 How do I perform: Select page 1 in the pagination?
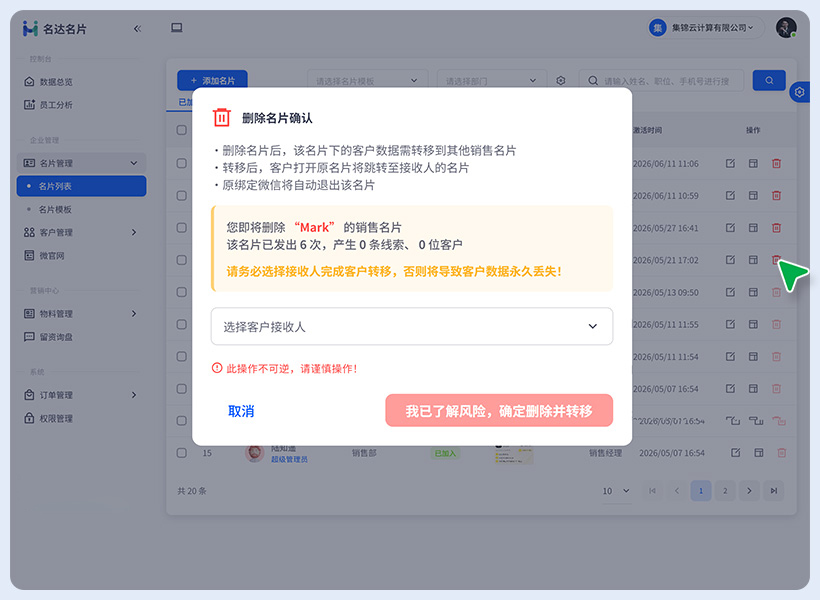tap(701, 491)
